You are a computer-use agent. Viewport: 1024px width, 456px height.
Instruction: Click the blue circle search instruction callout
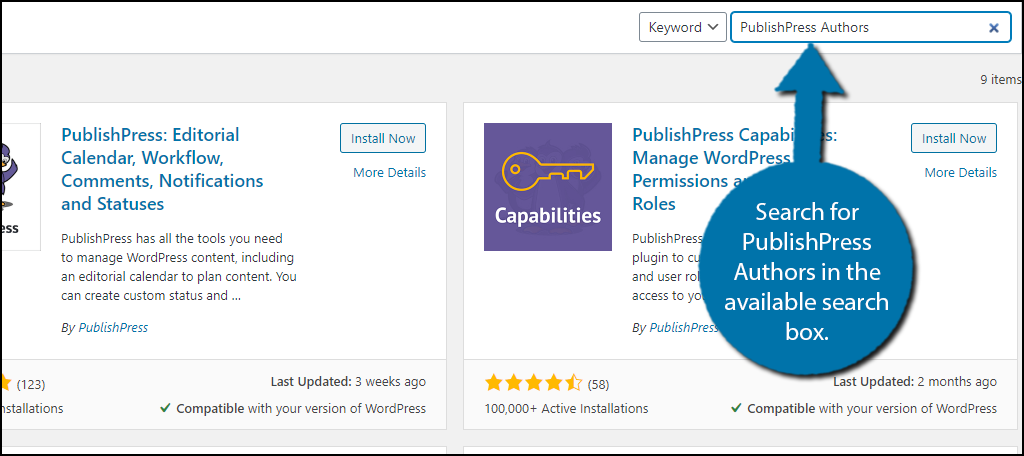[806, 271]
